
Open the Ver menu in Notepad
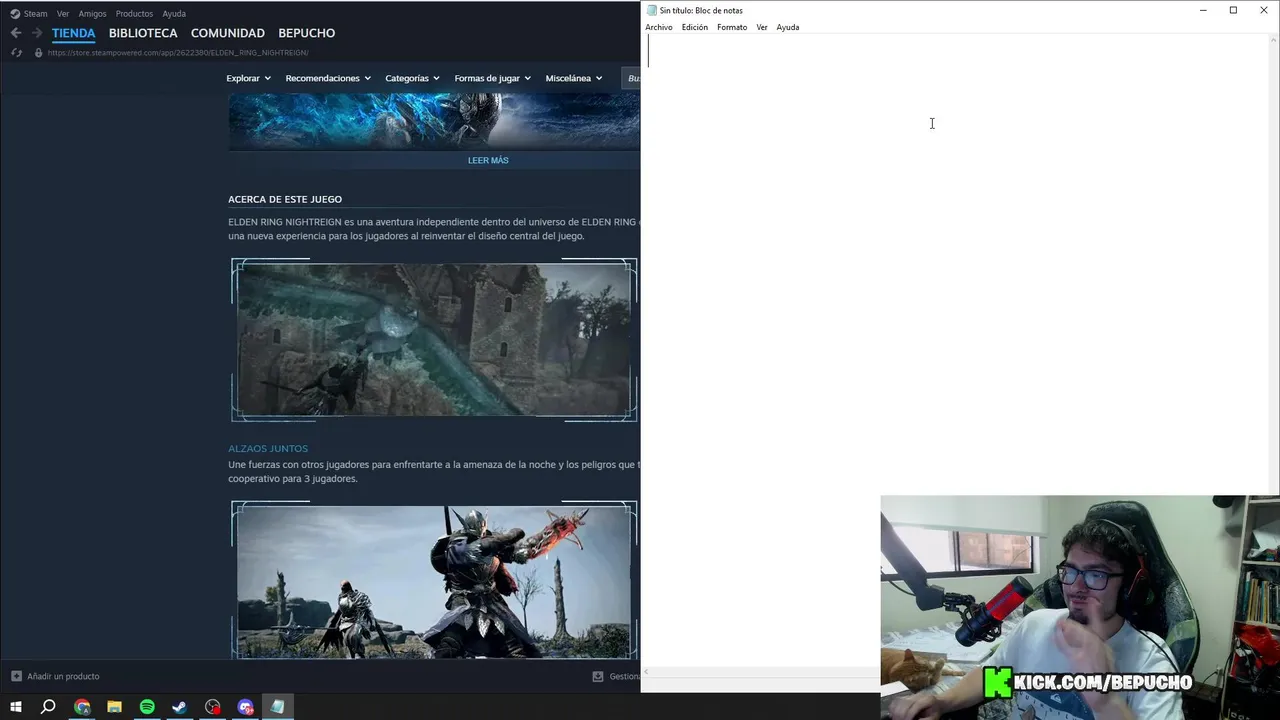(x=762, y=27)
